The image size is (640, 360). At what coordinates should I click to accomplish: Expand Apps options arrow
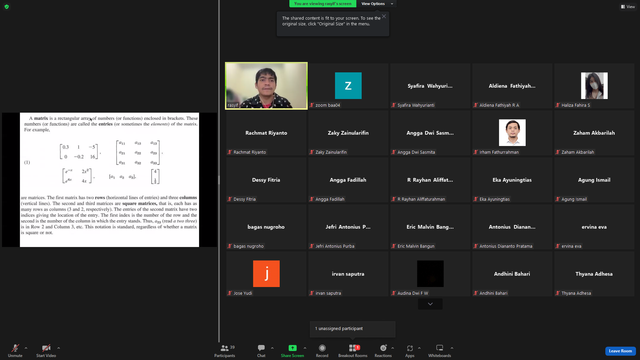pyautogui.click(x=419, y=348)
